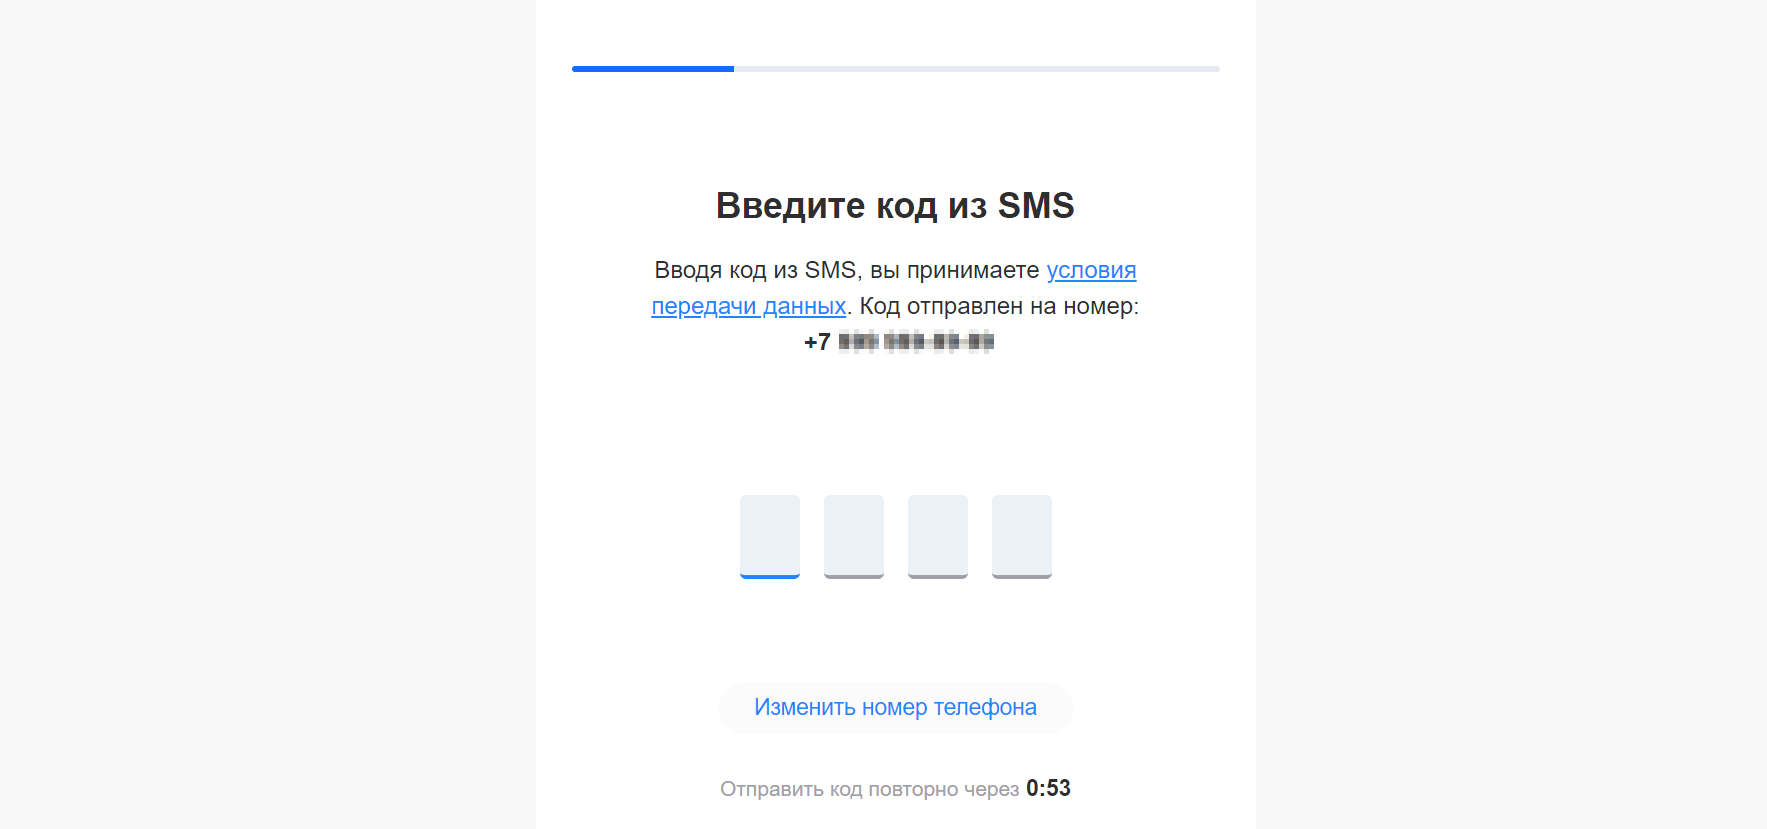Click the gray page background right of the form
The width and height of the screenshot is (1767, 829).
1511,414
